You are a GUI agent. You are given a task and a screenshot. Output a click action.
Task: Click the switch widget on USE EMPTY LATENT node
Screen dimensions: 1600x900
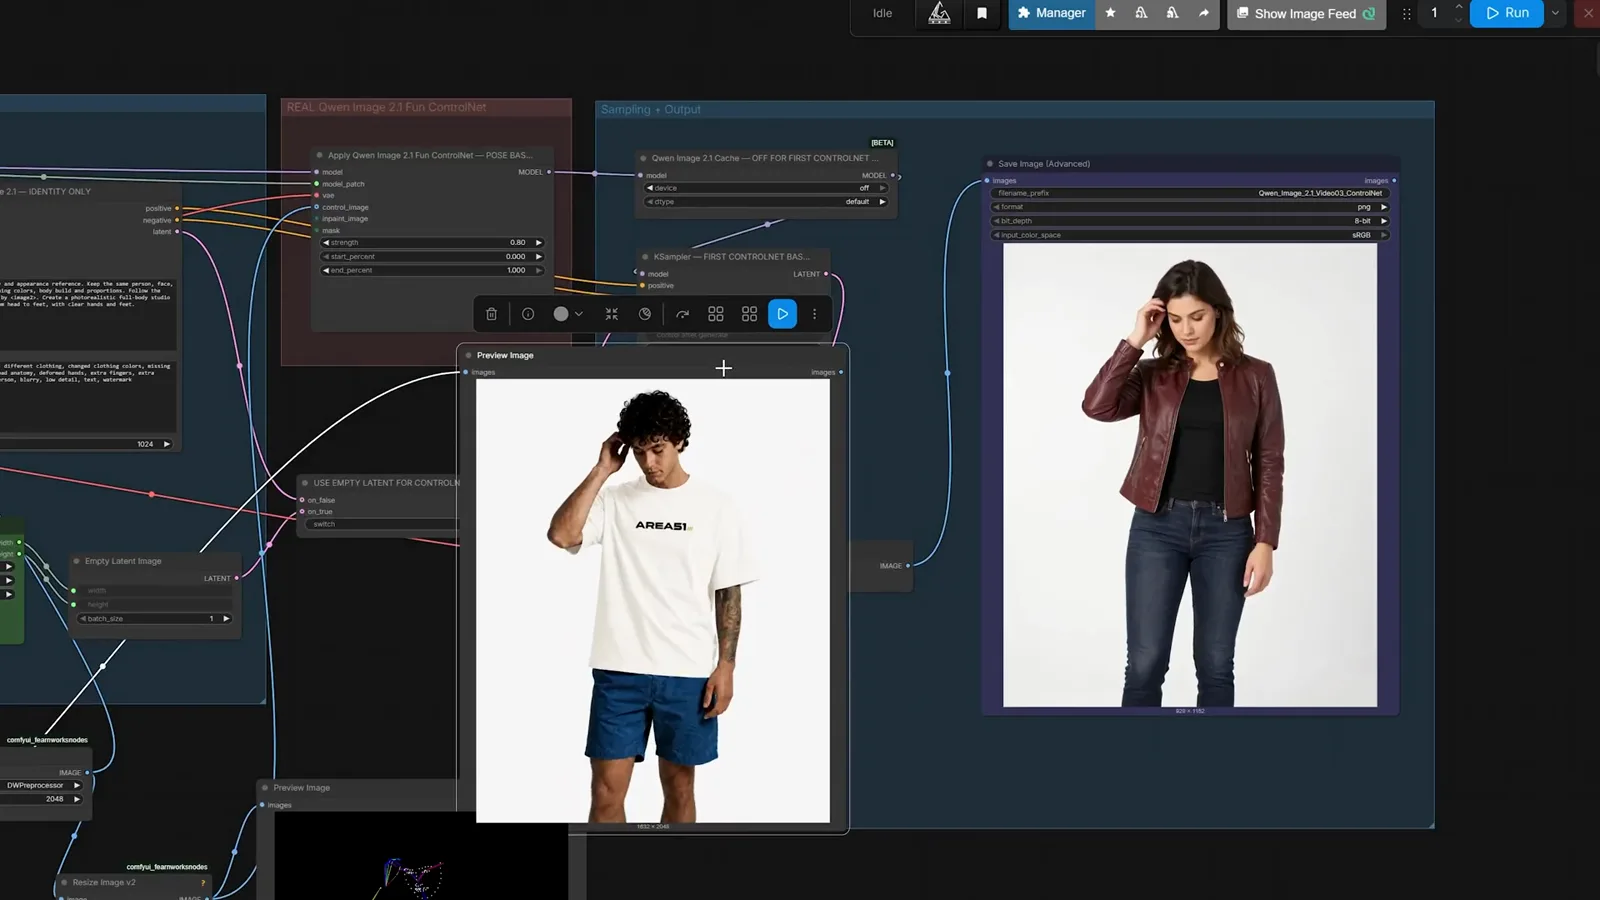(383, 524)
